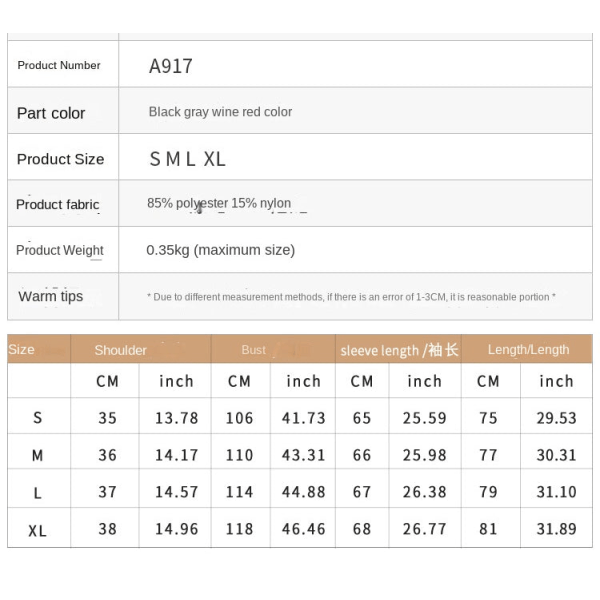
Task: Click the L sleeve inch value 26.38
Action: click(424, 492)
